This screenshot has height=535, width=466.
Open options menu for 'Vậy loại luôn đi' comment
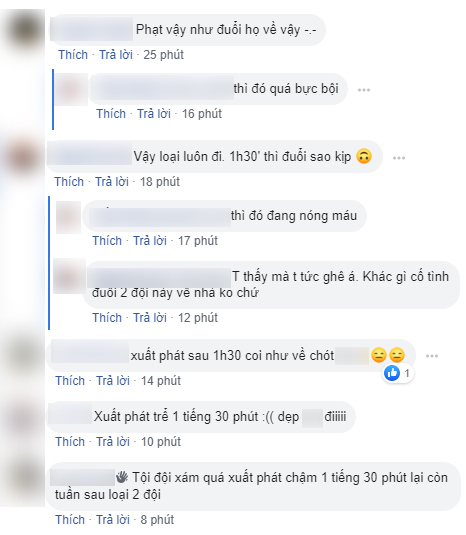pos(398,158)
